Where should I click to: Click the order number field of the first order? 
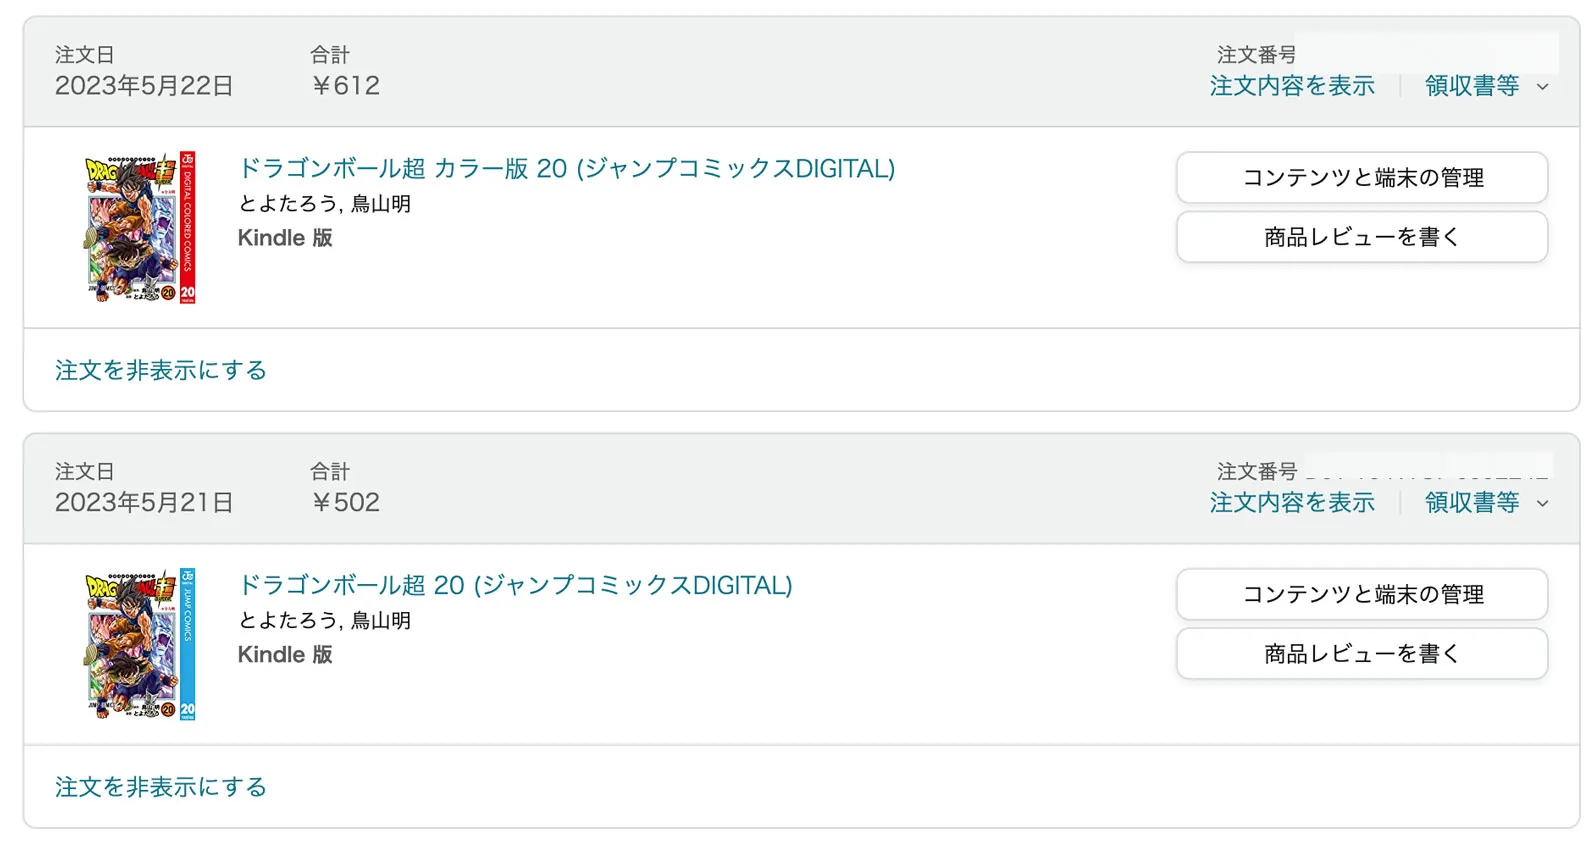pos(1427,52)
